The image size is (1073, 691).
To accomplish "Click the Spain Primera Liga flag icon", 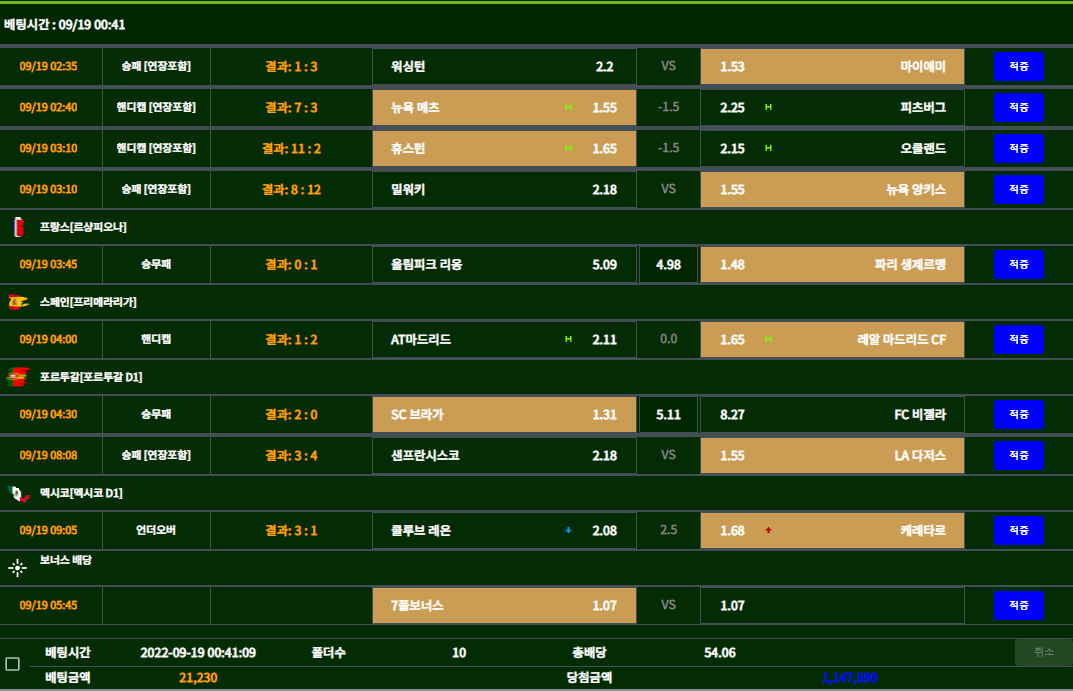I will coord(18,302).
